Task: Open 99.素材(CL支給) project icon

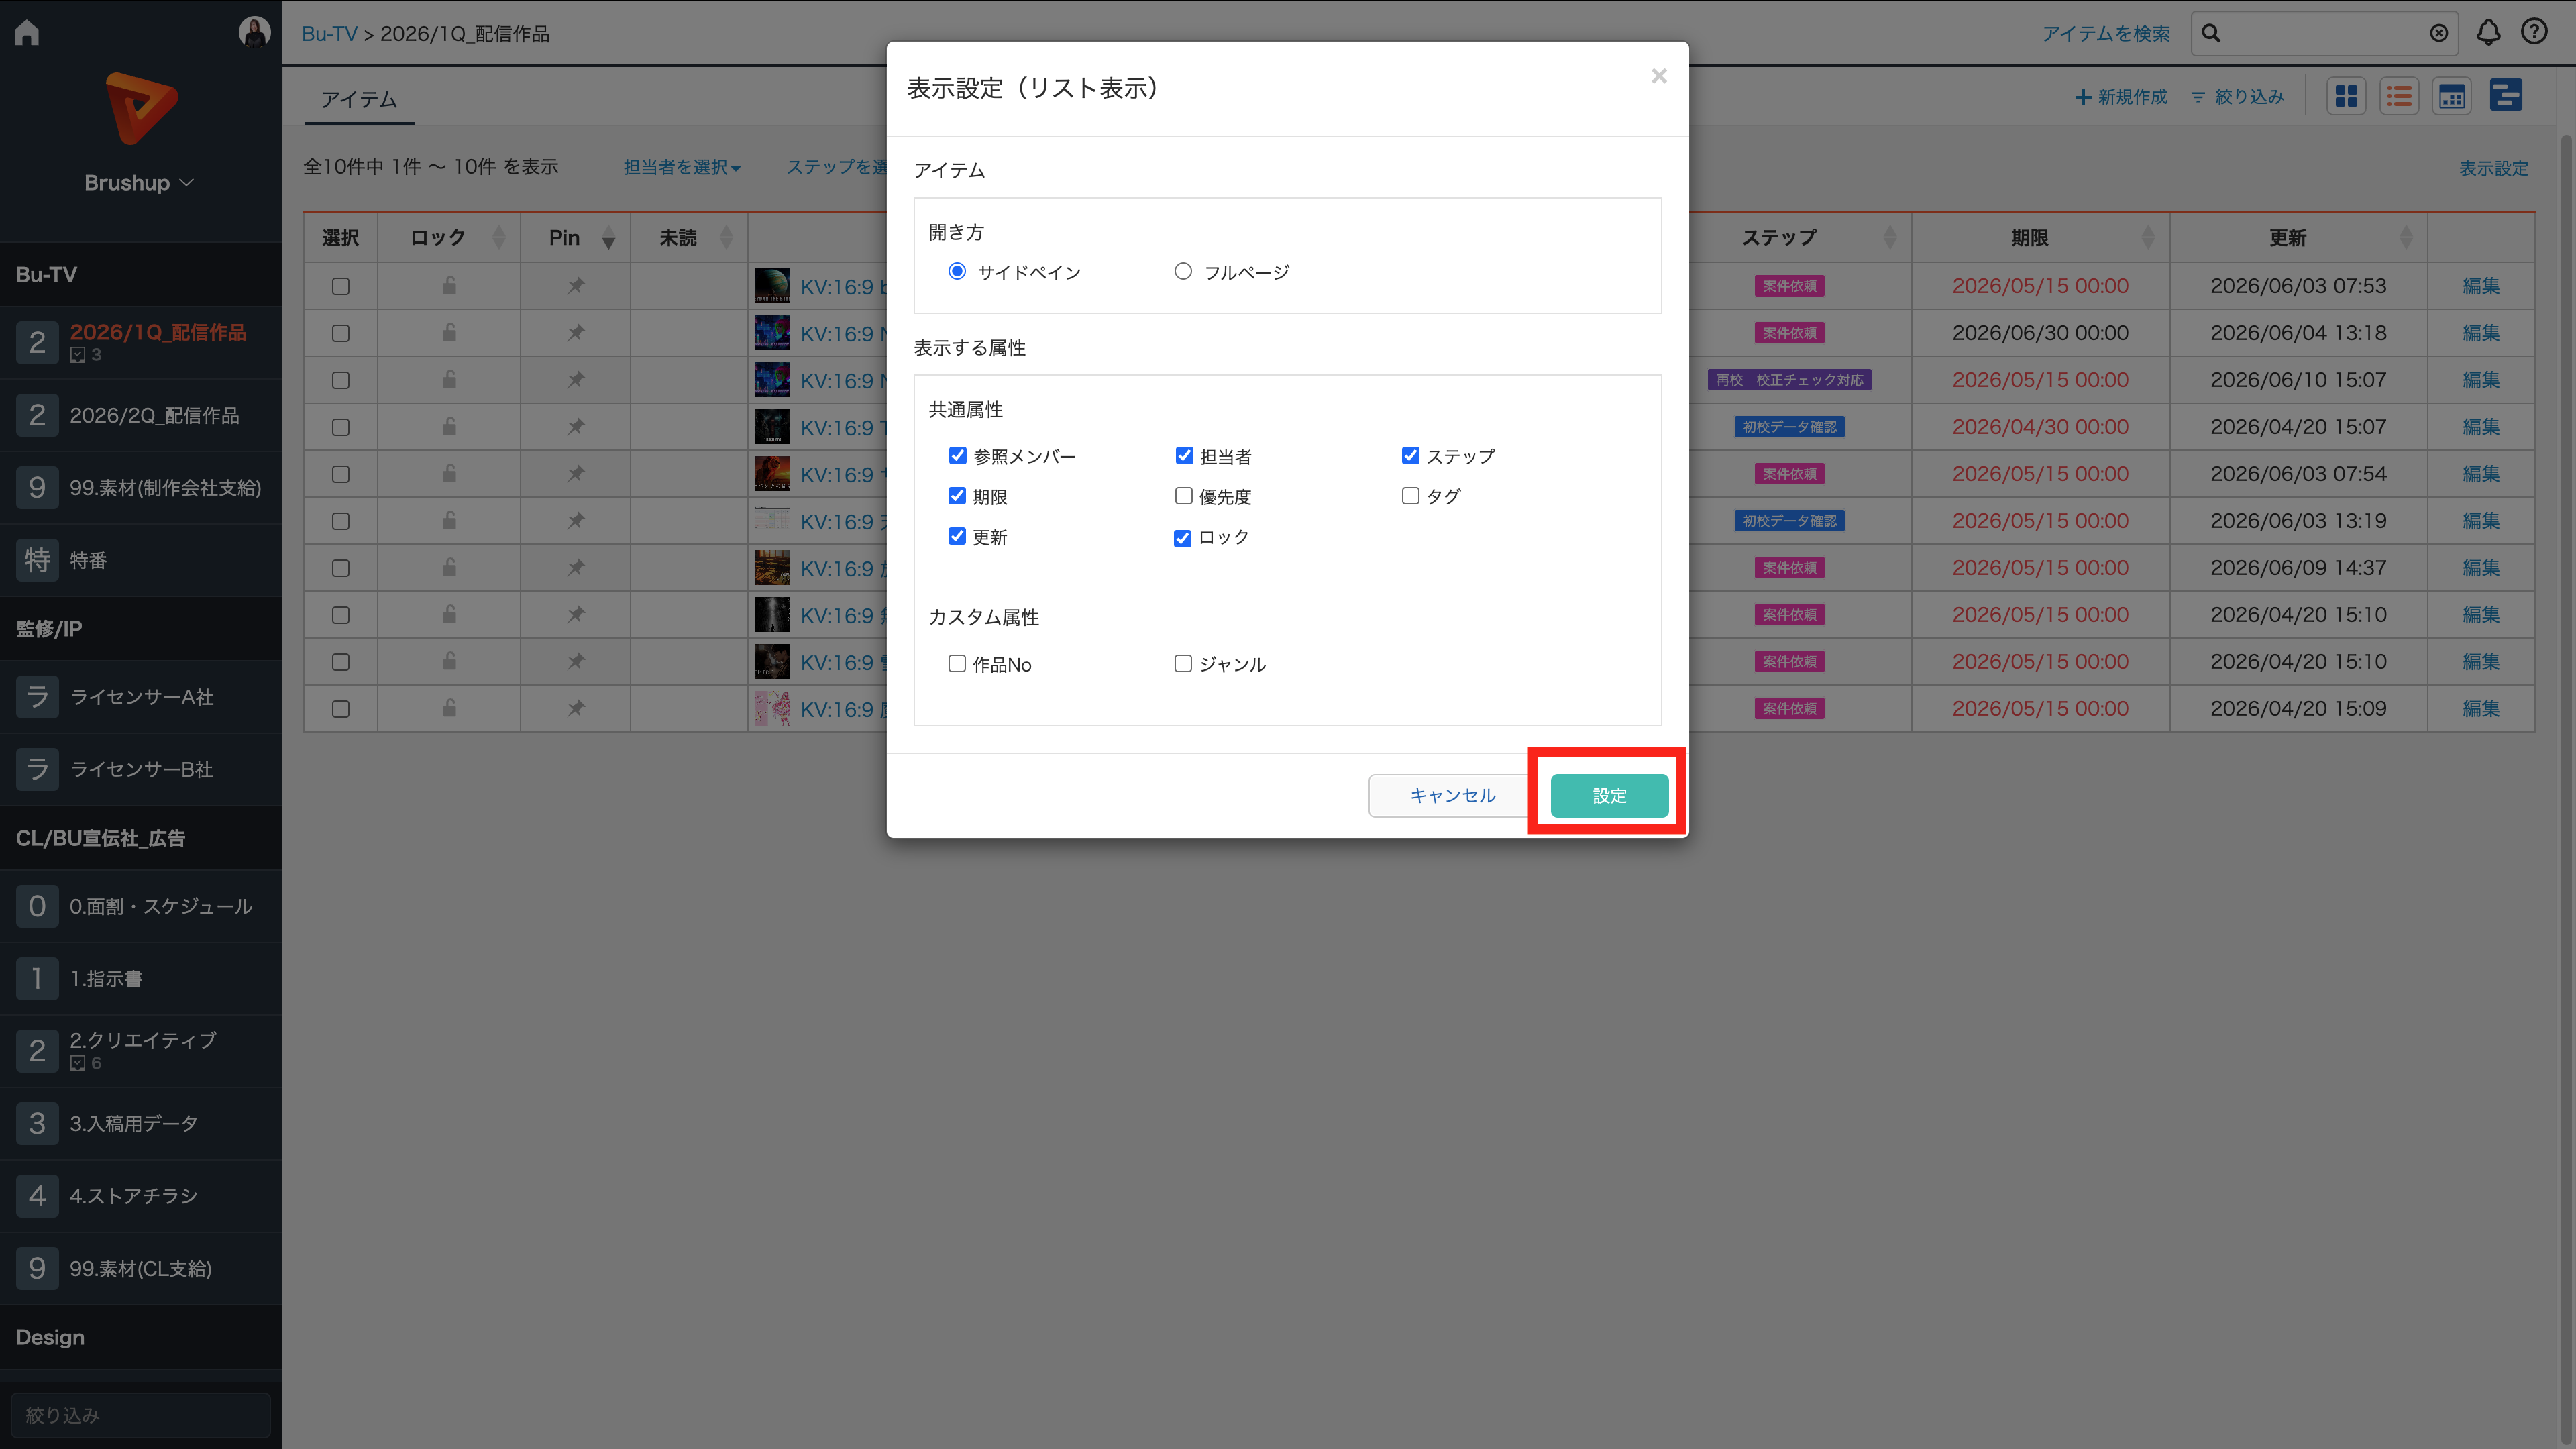Action: 37,1268
